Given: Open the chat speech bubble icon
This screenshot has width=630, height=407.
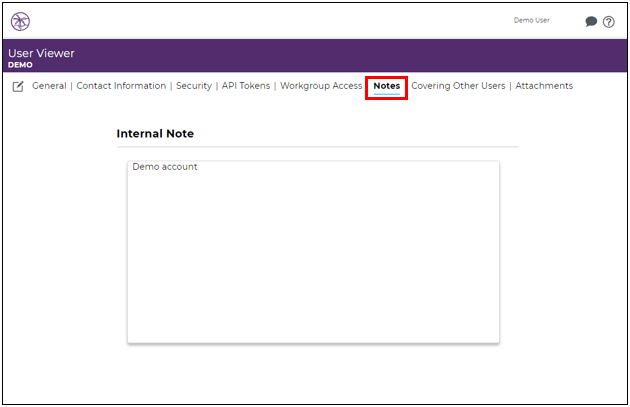Looking at the screenshot, I should click(591, 21).
